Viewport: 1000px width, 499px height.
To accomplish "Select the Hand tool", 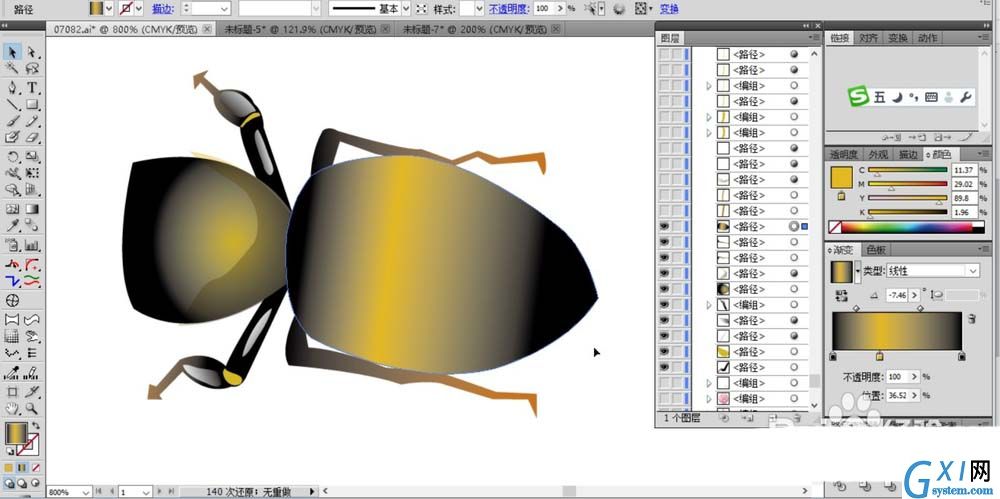I will (11, 408).
